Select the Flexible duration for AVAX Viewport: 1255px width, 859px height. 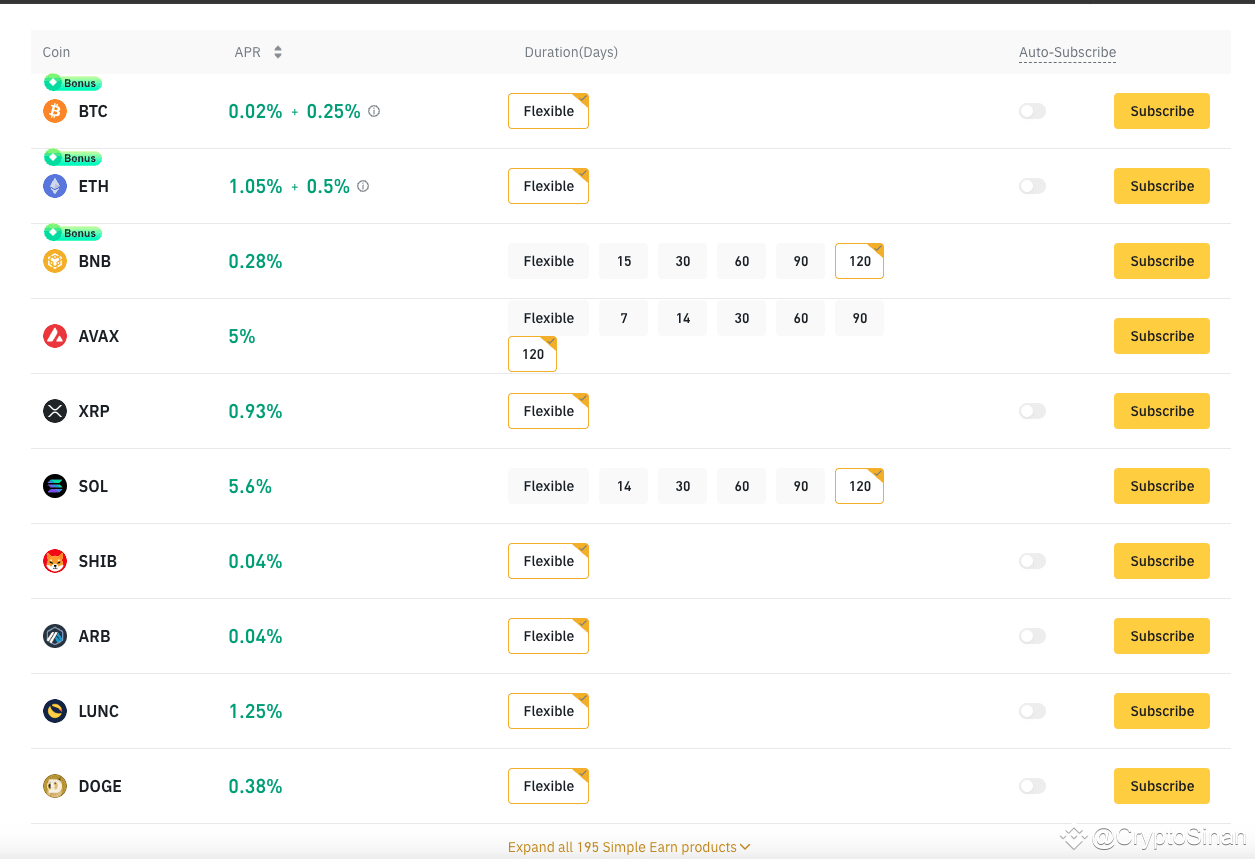pos(548,317)
